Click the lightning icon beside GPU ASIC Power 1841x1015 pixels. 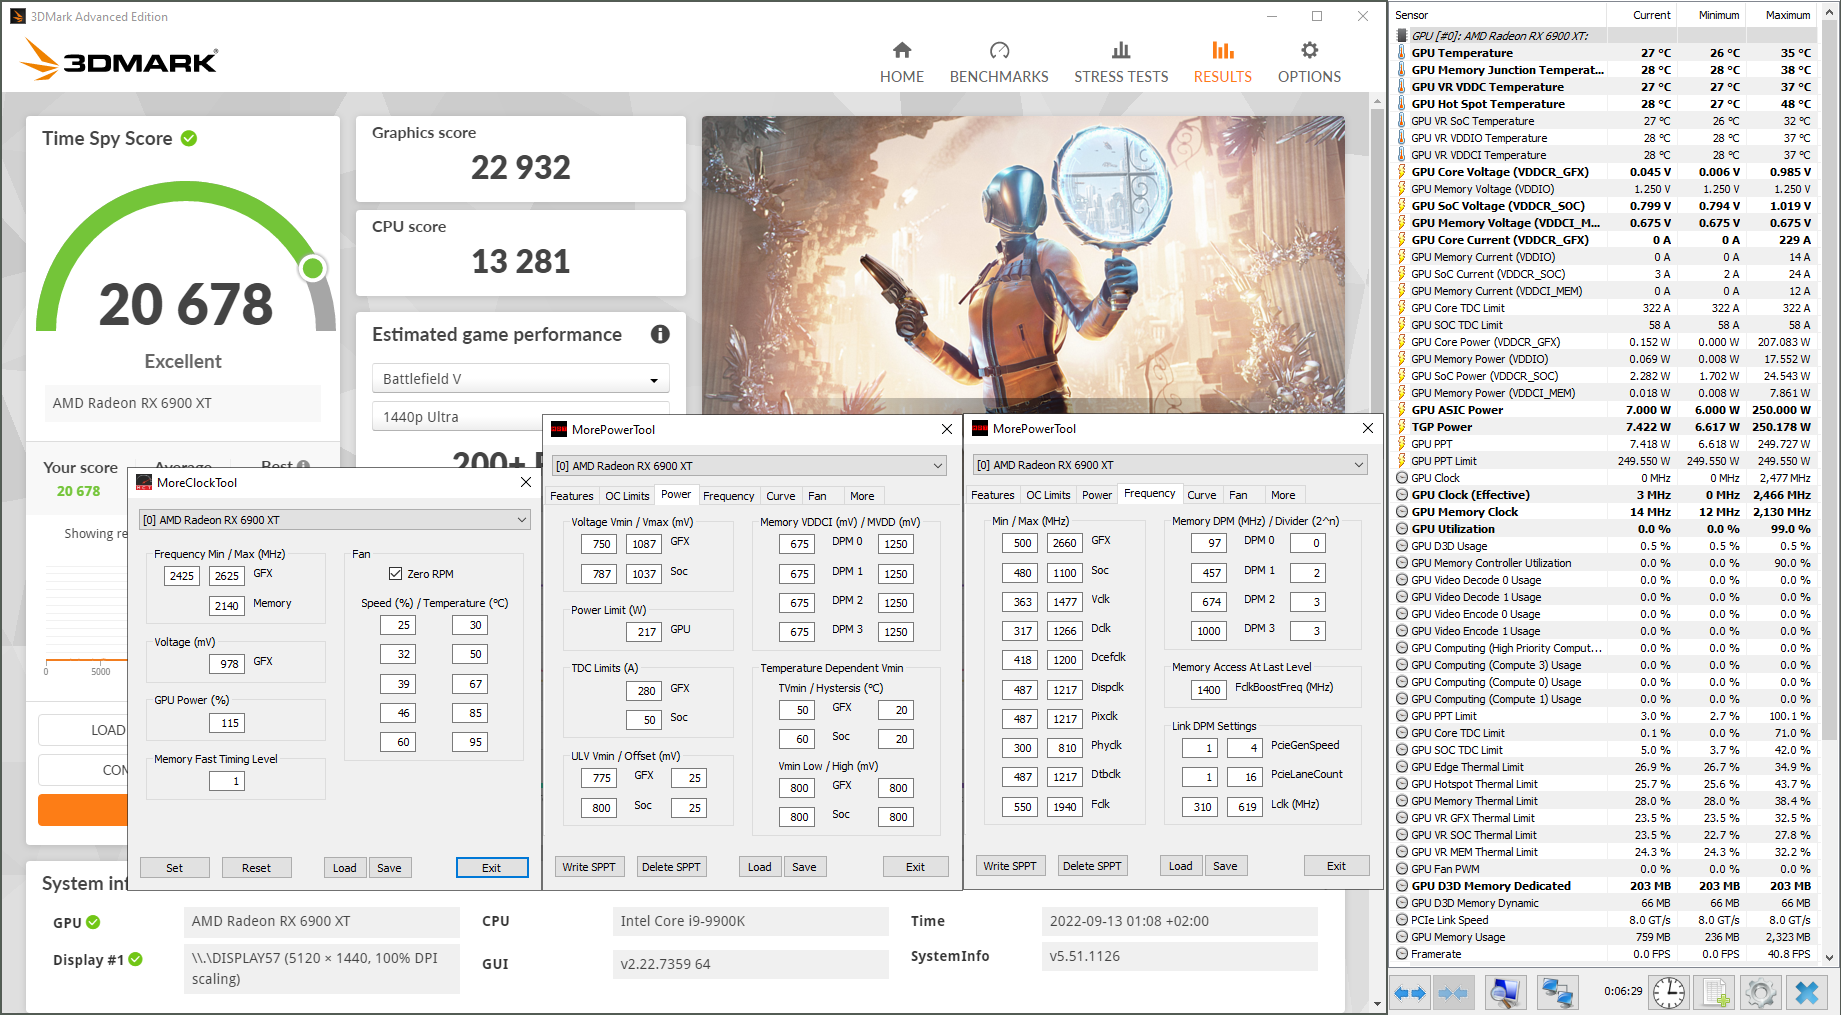pyautogui.click(x=1402, y=410)
